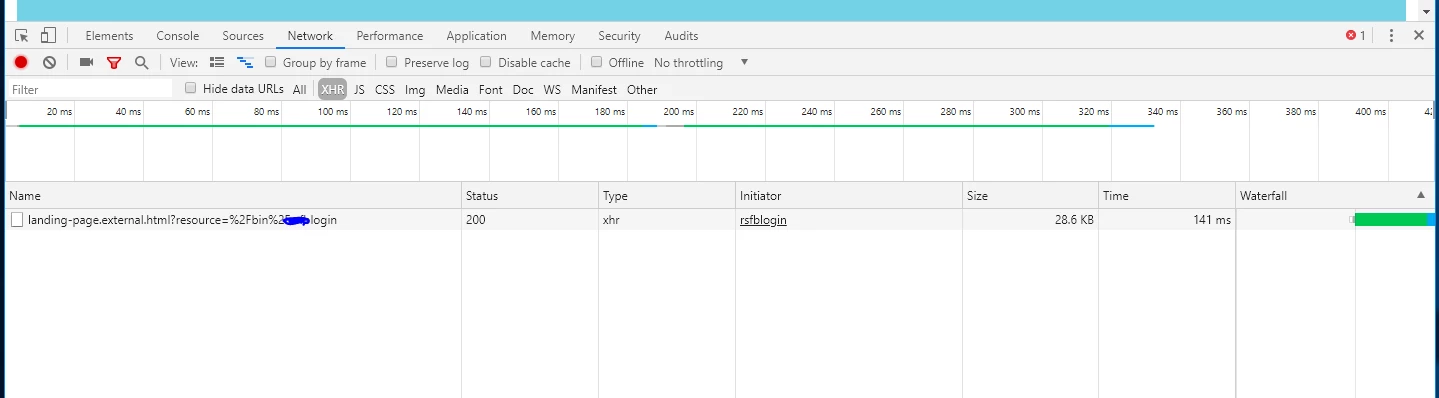Filter requests by Doc
This screenshot has width=1439, height=398.
(x=523, y=89)
